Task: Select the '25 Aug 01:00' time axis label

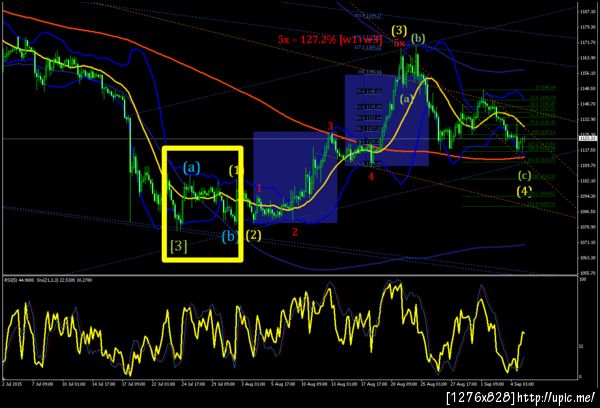Action: coord(434,384)
